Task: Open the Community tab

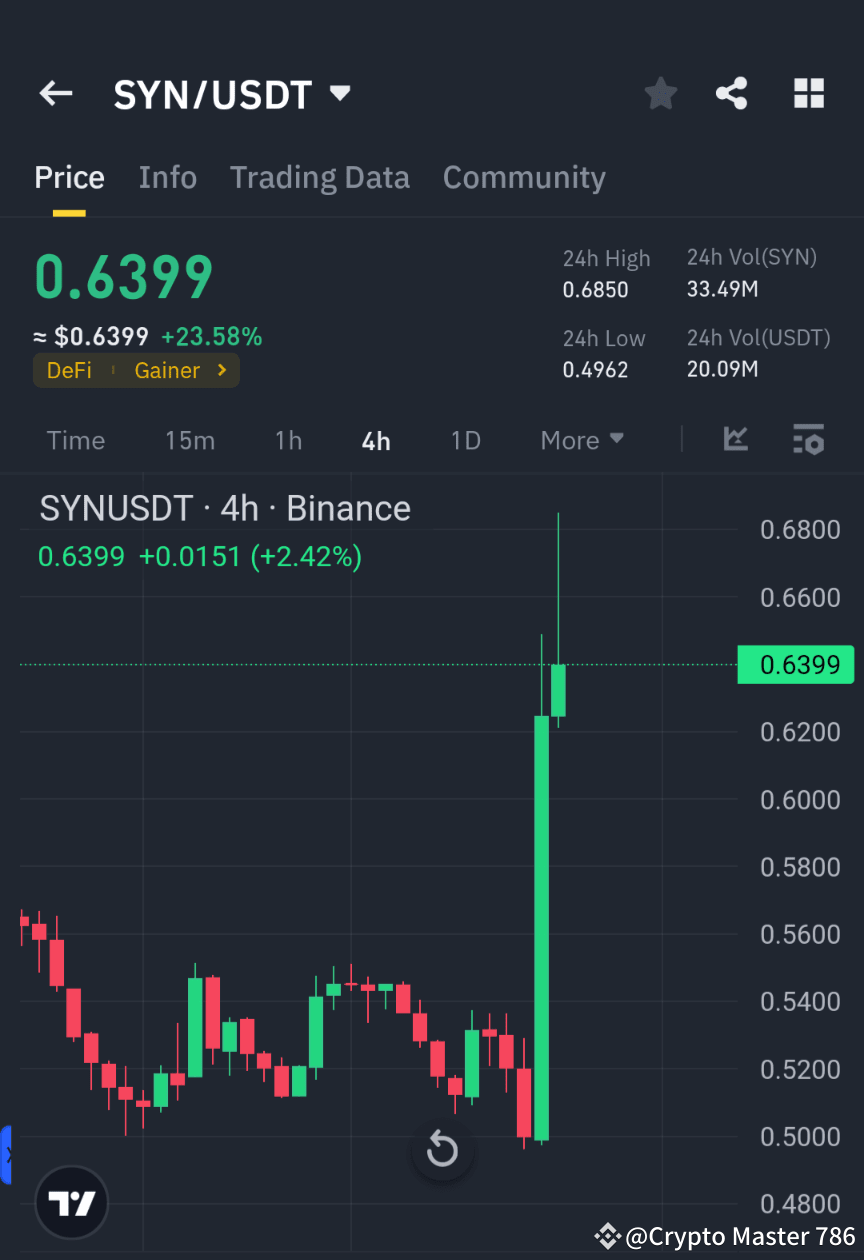Action: 524,177
